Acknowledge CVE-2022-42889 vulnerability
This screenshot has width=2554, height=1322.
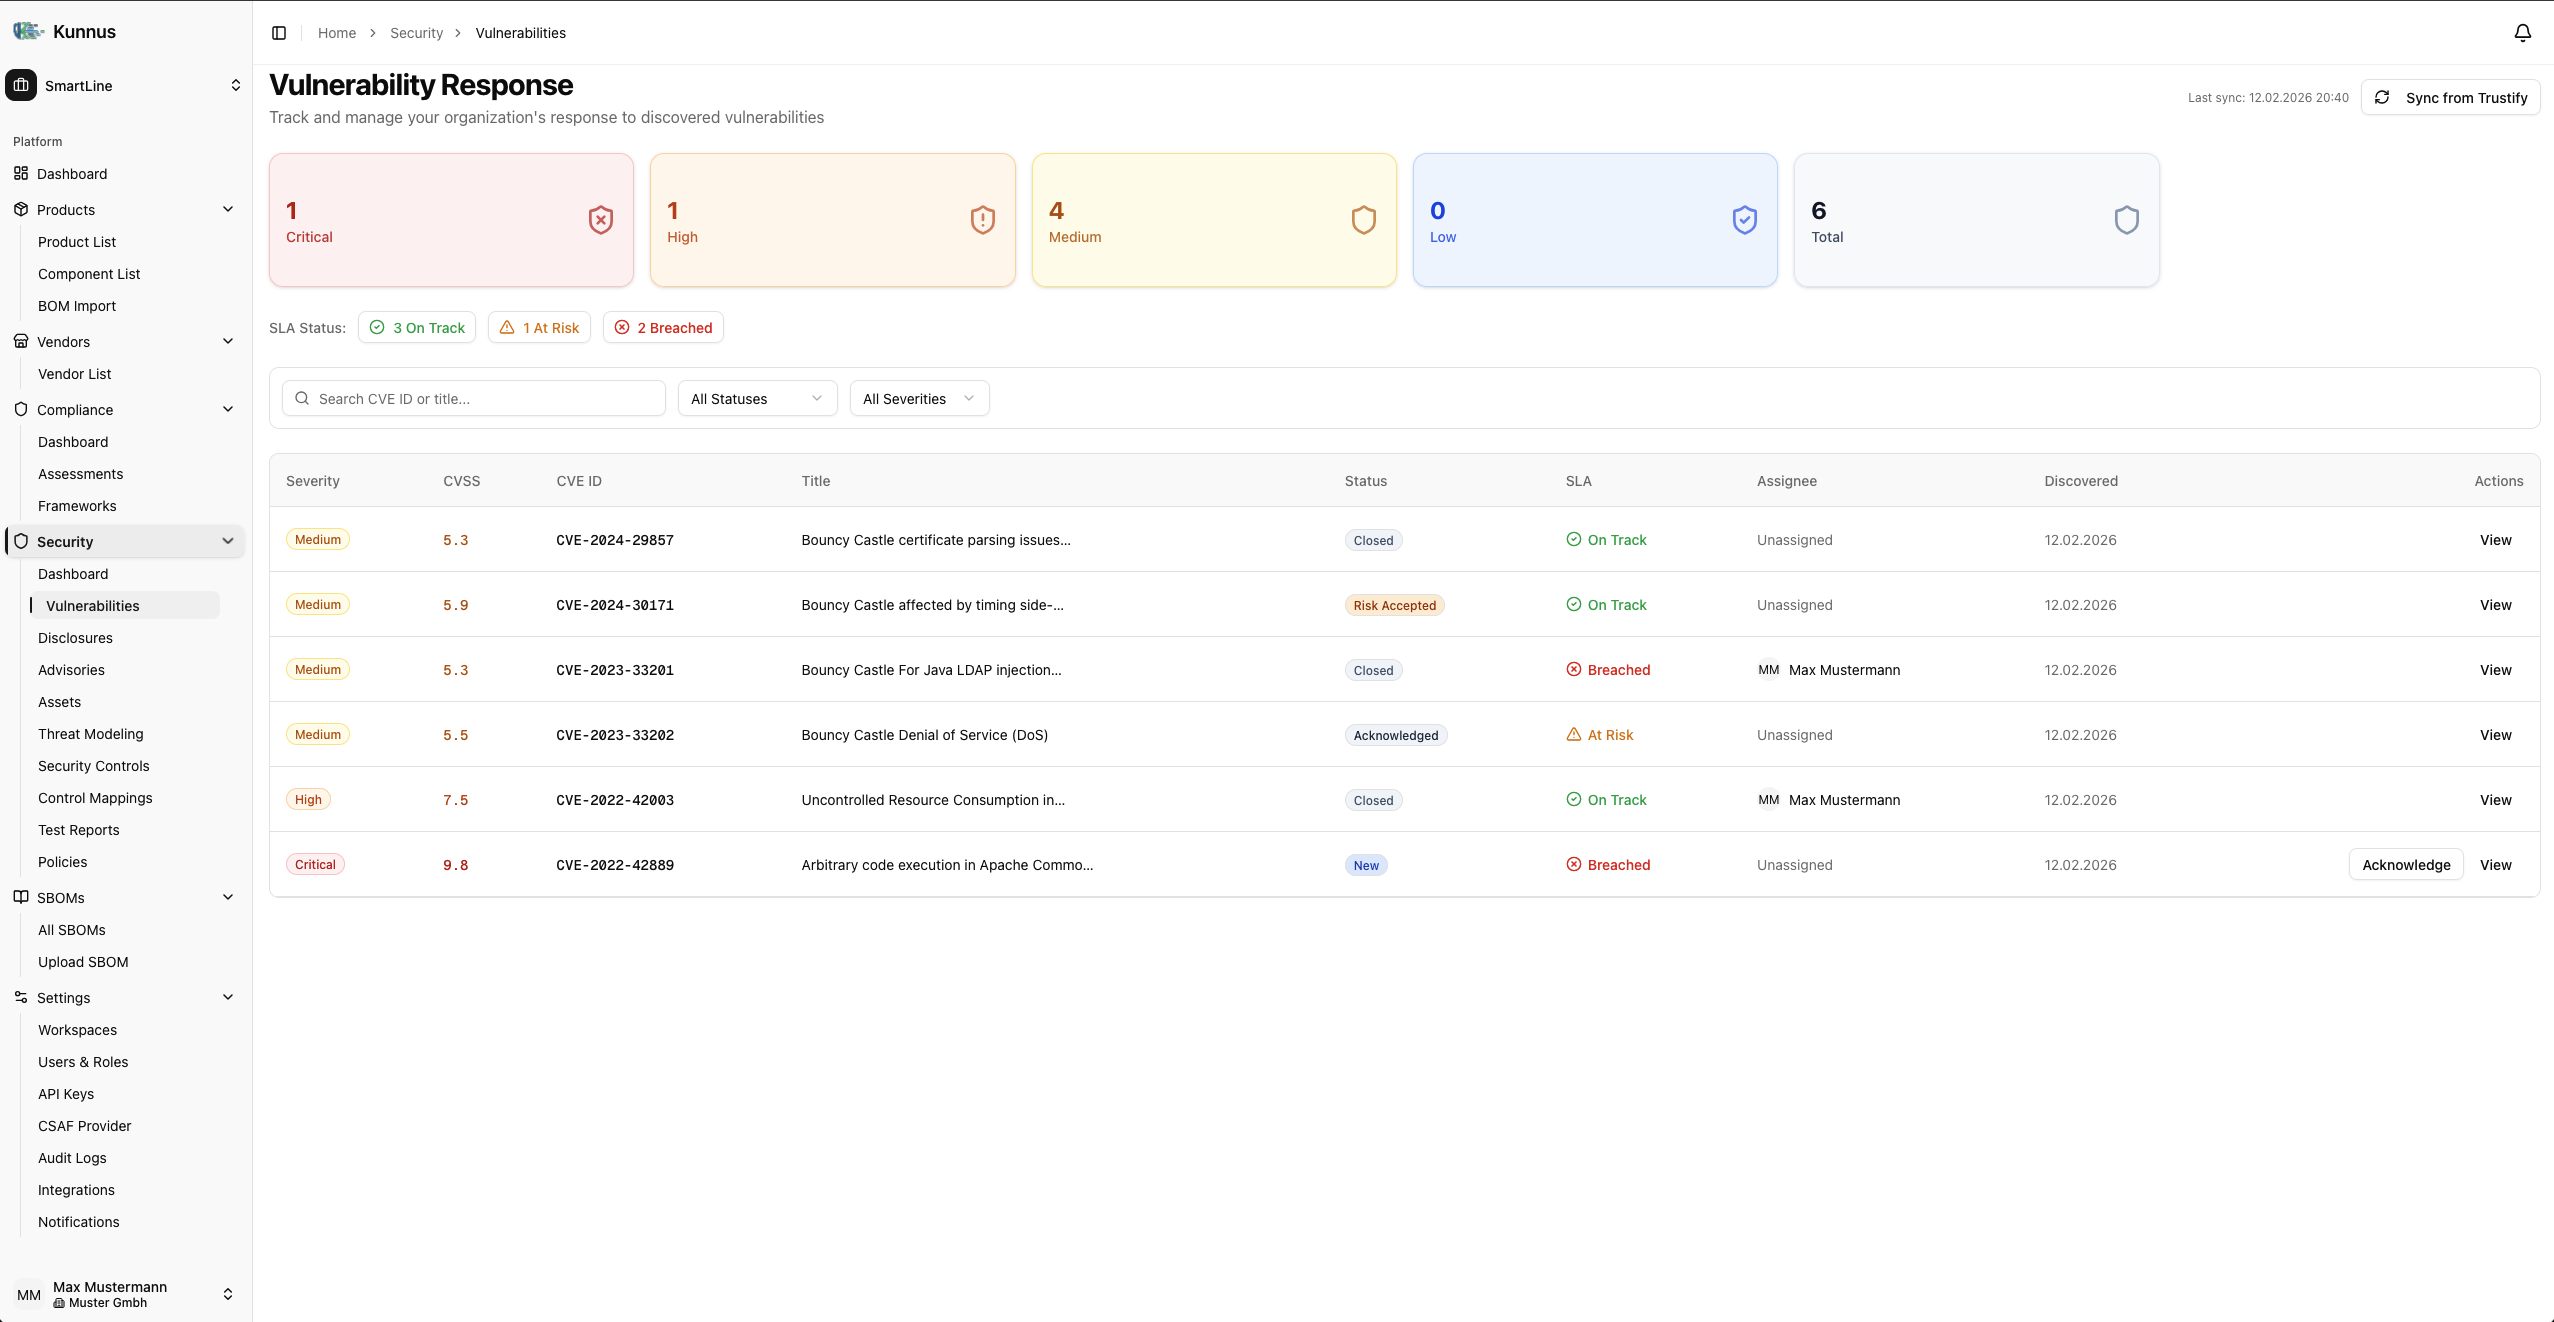click(2405, 865)
